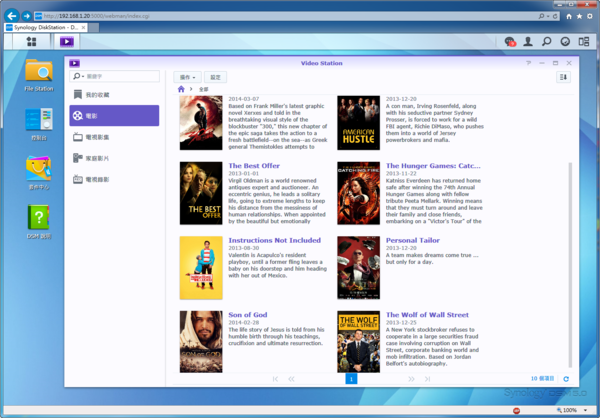Click the keyword search input field

pyautogui.click(x=120, y=77)
